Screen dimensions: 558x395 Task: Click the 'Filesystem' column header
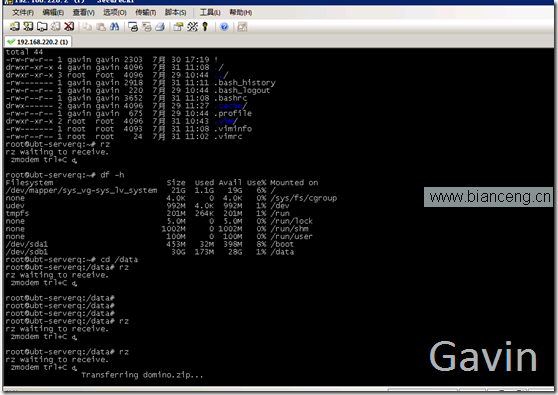coord(29,183)
